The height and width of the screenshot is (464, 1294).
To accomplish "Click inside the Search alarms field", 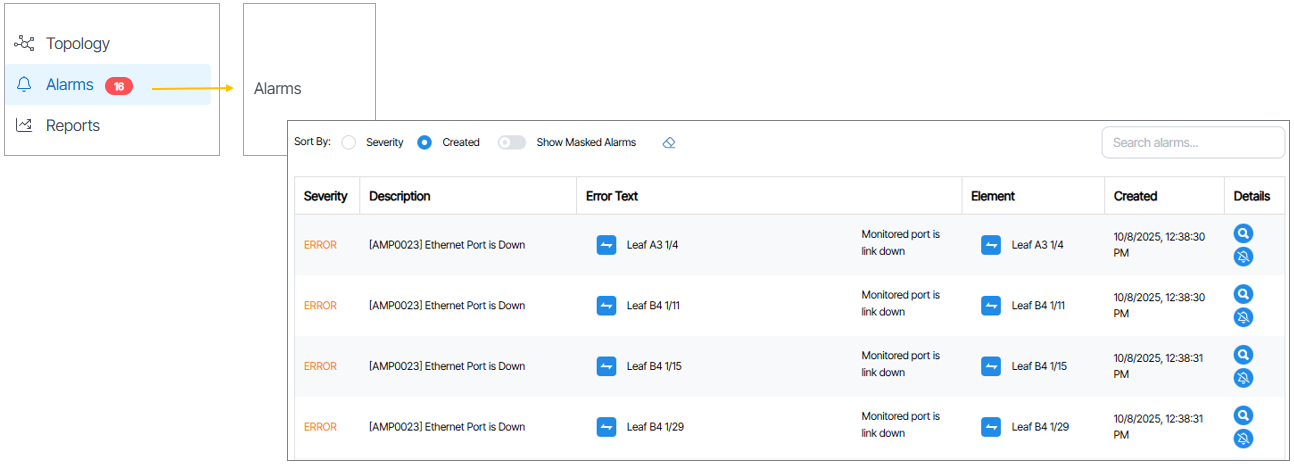I will [1192, 143].
